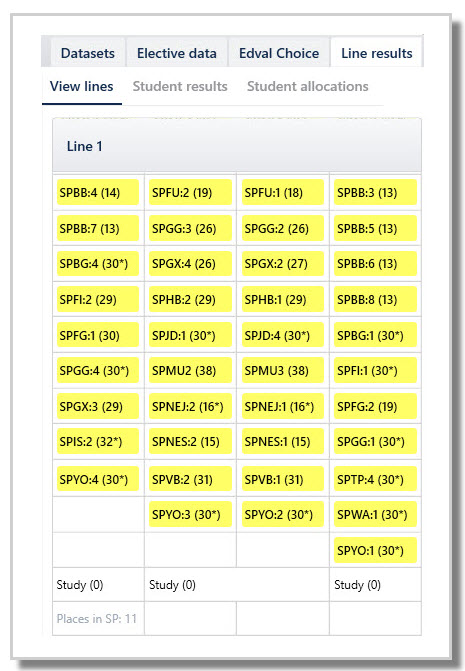Click the SPVB:2 (31) class block

[x=190, y=479]
